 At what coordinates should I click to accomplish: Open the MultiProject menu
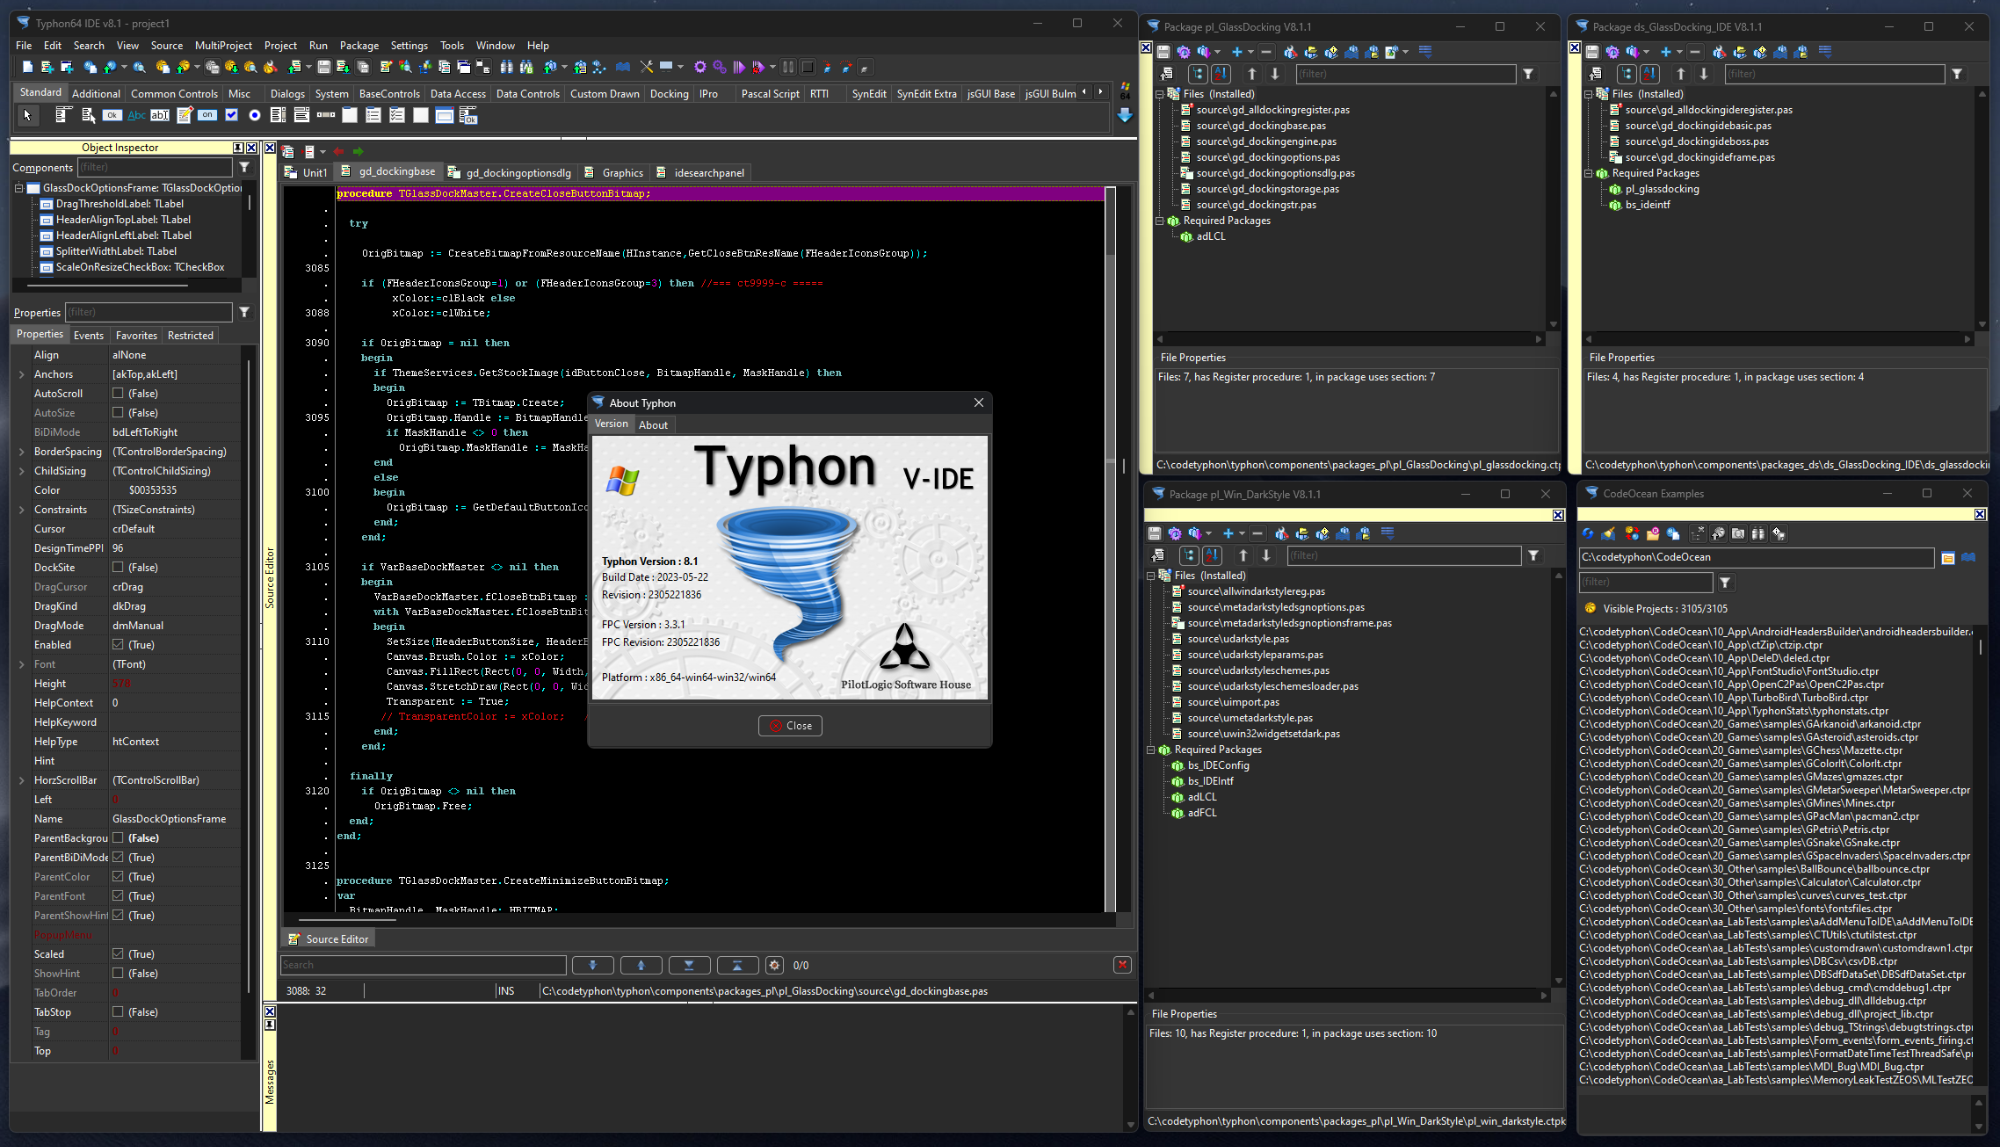(223, 46)
